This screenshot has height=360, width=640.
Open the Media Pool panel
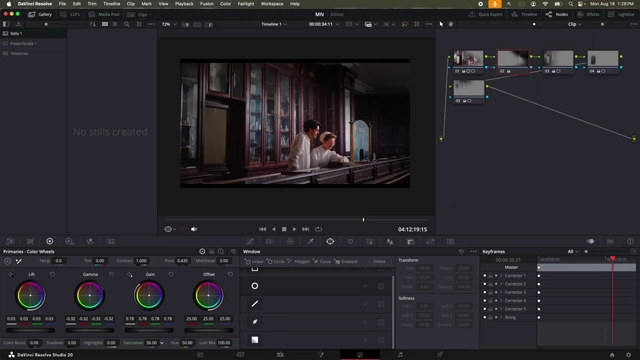pos(104,14)
